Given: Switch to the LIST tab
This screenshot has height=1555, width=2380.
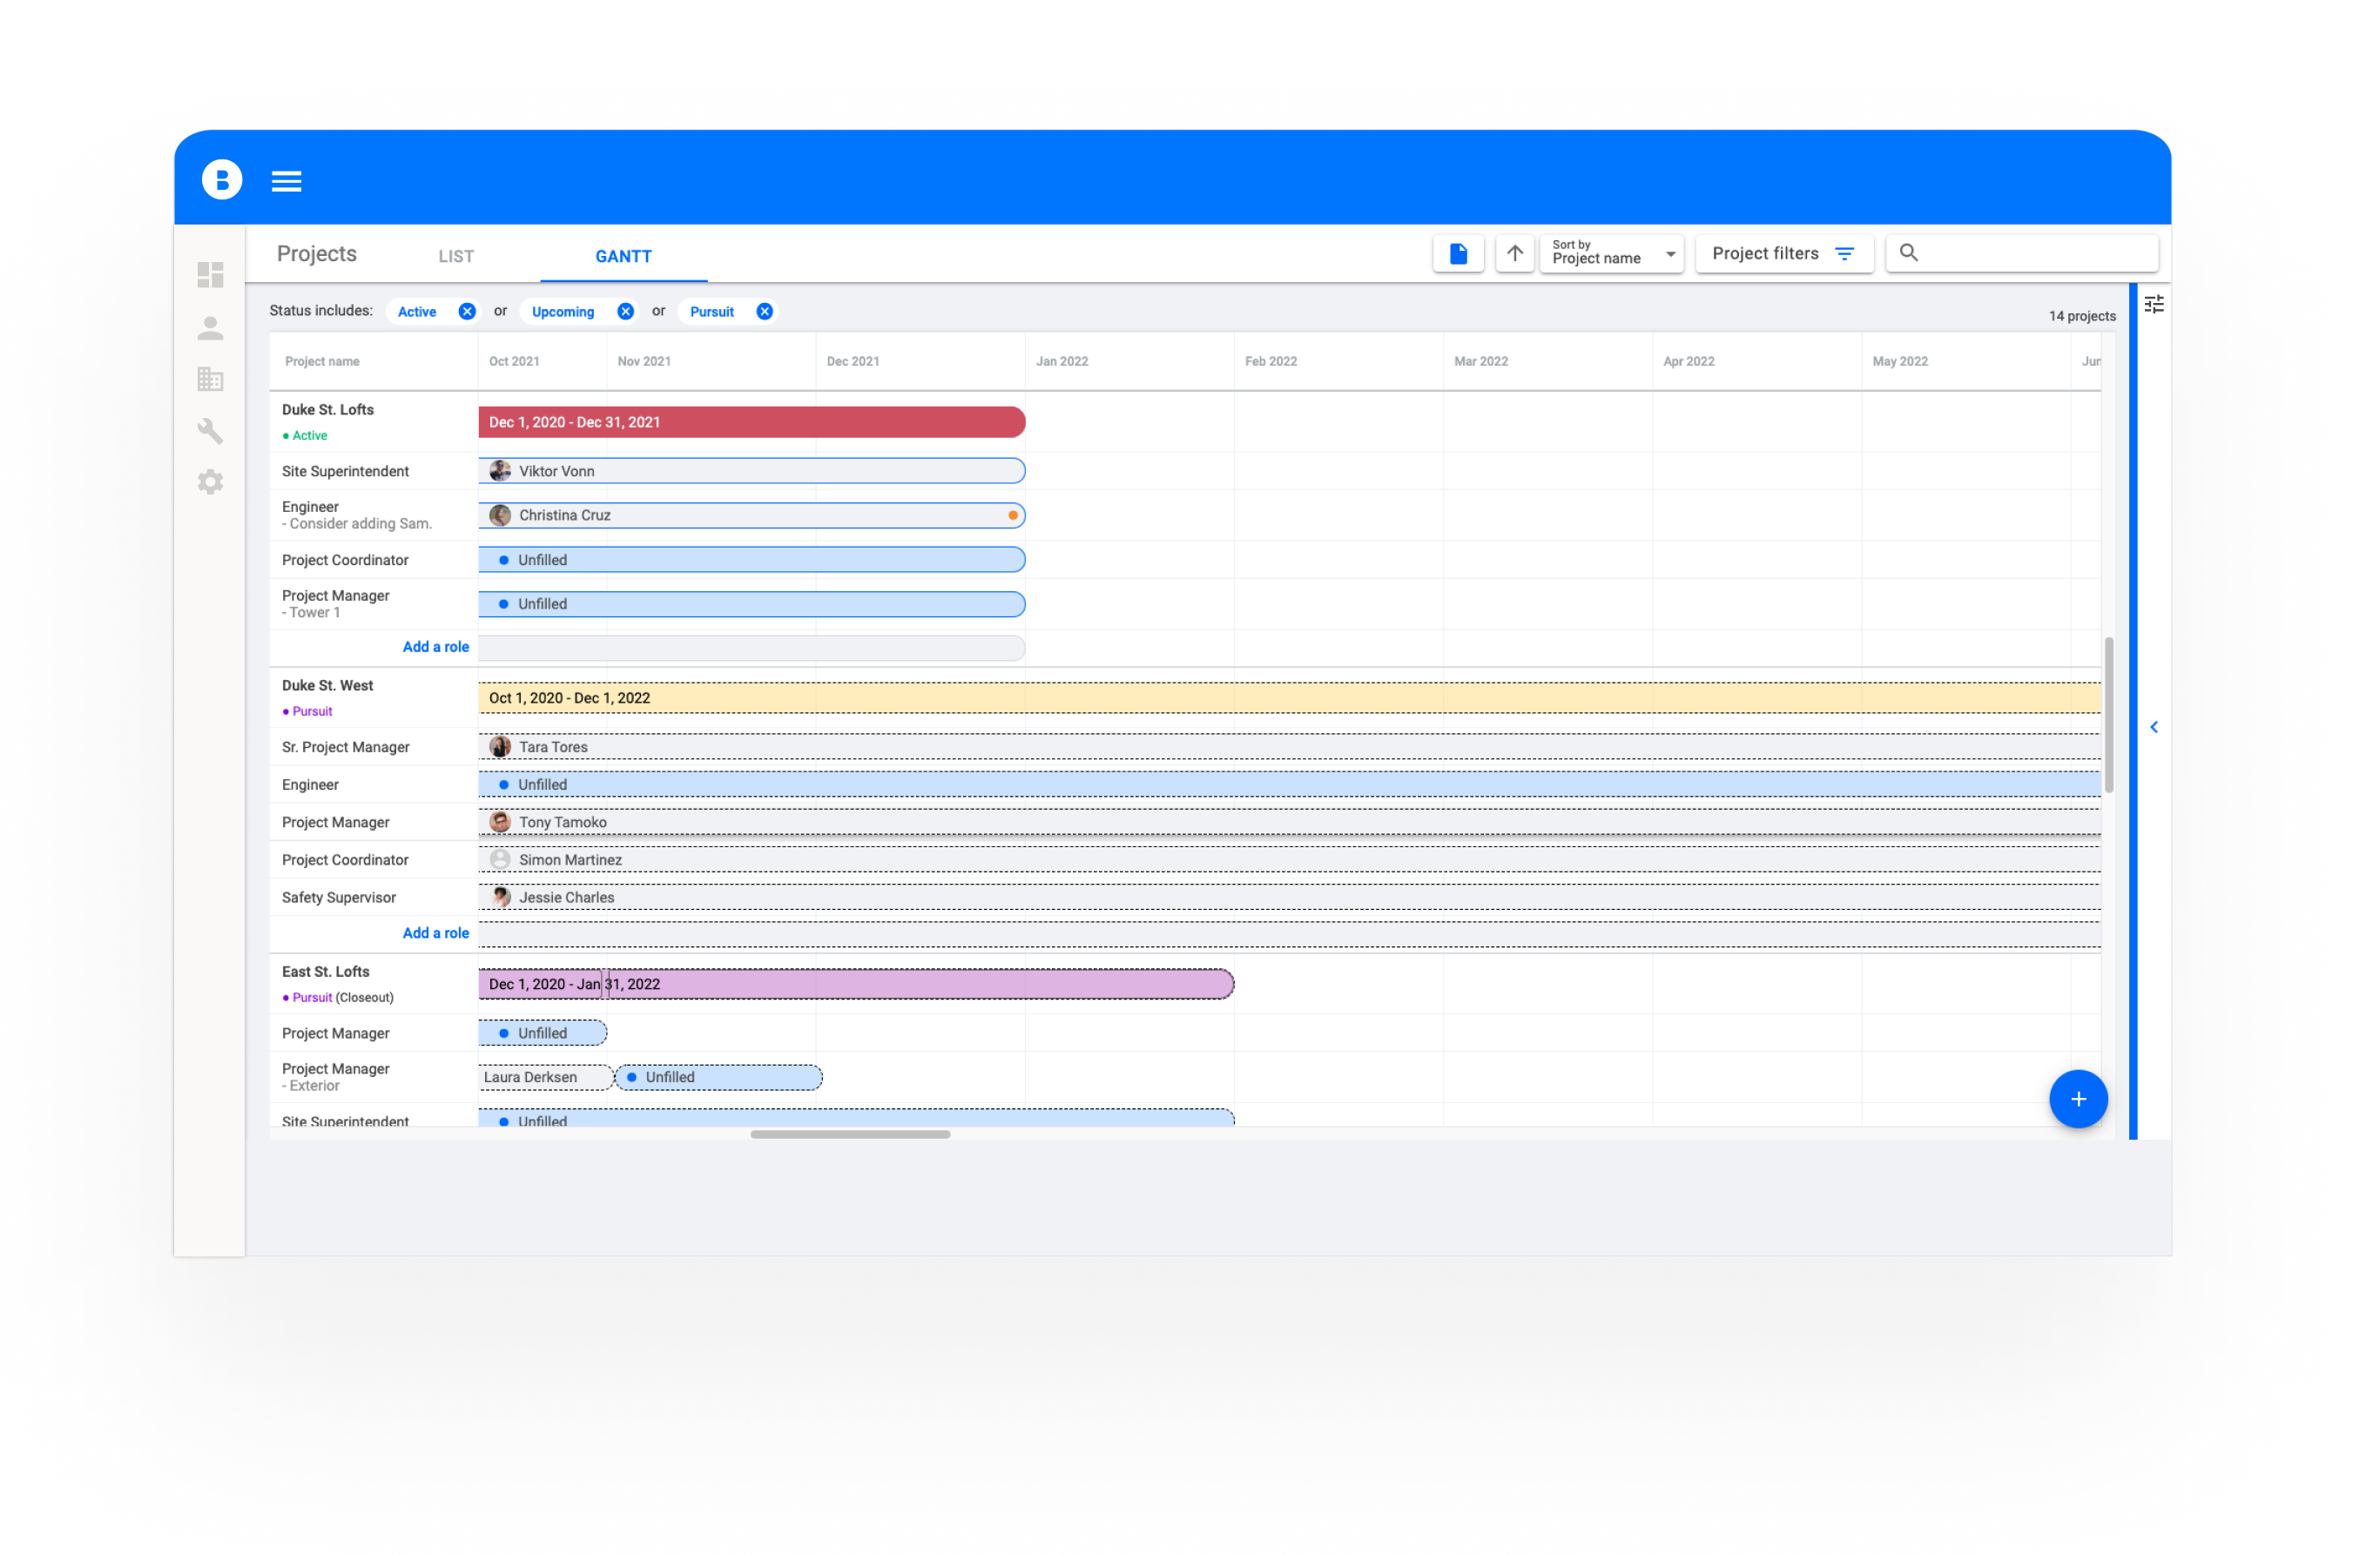Looking at the screenshot, I should (x=456, y=257).
